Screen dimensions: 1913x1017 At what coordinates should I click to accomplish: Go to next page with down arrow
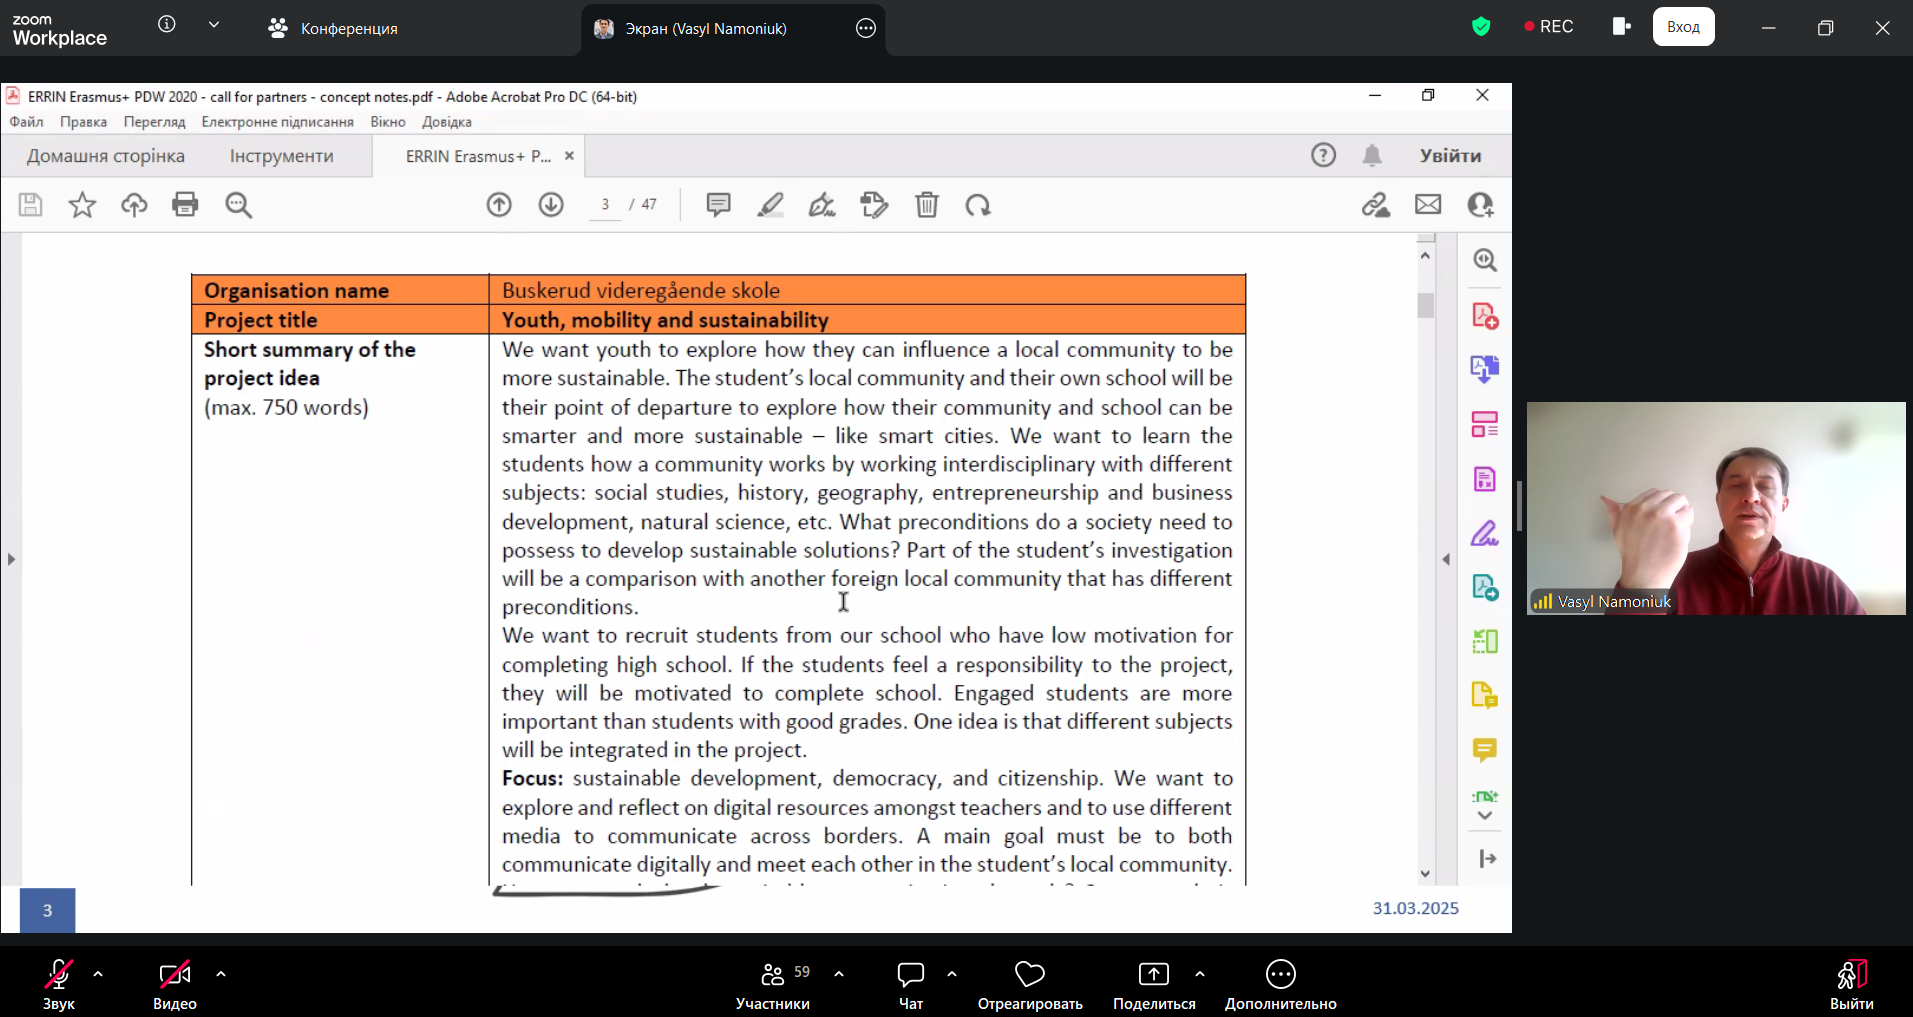pyautogui.click(x=551, y=205)
